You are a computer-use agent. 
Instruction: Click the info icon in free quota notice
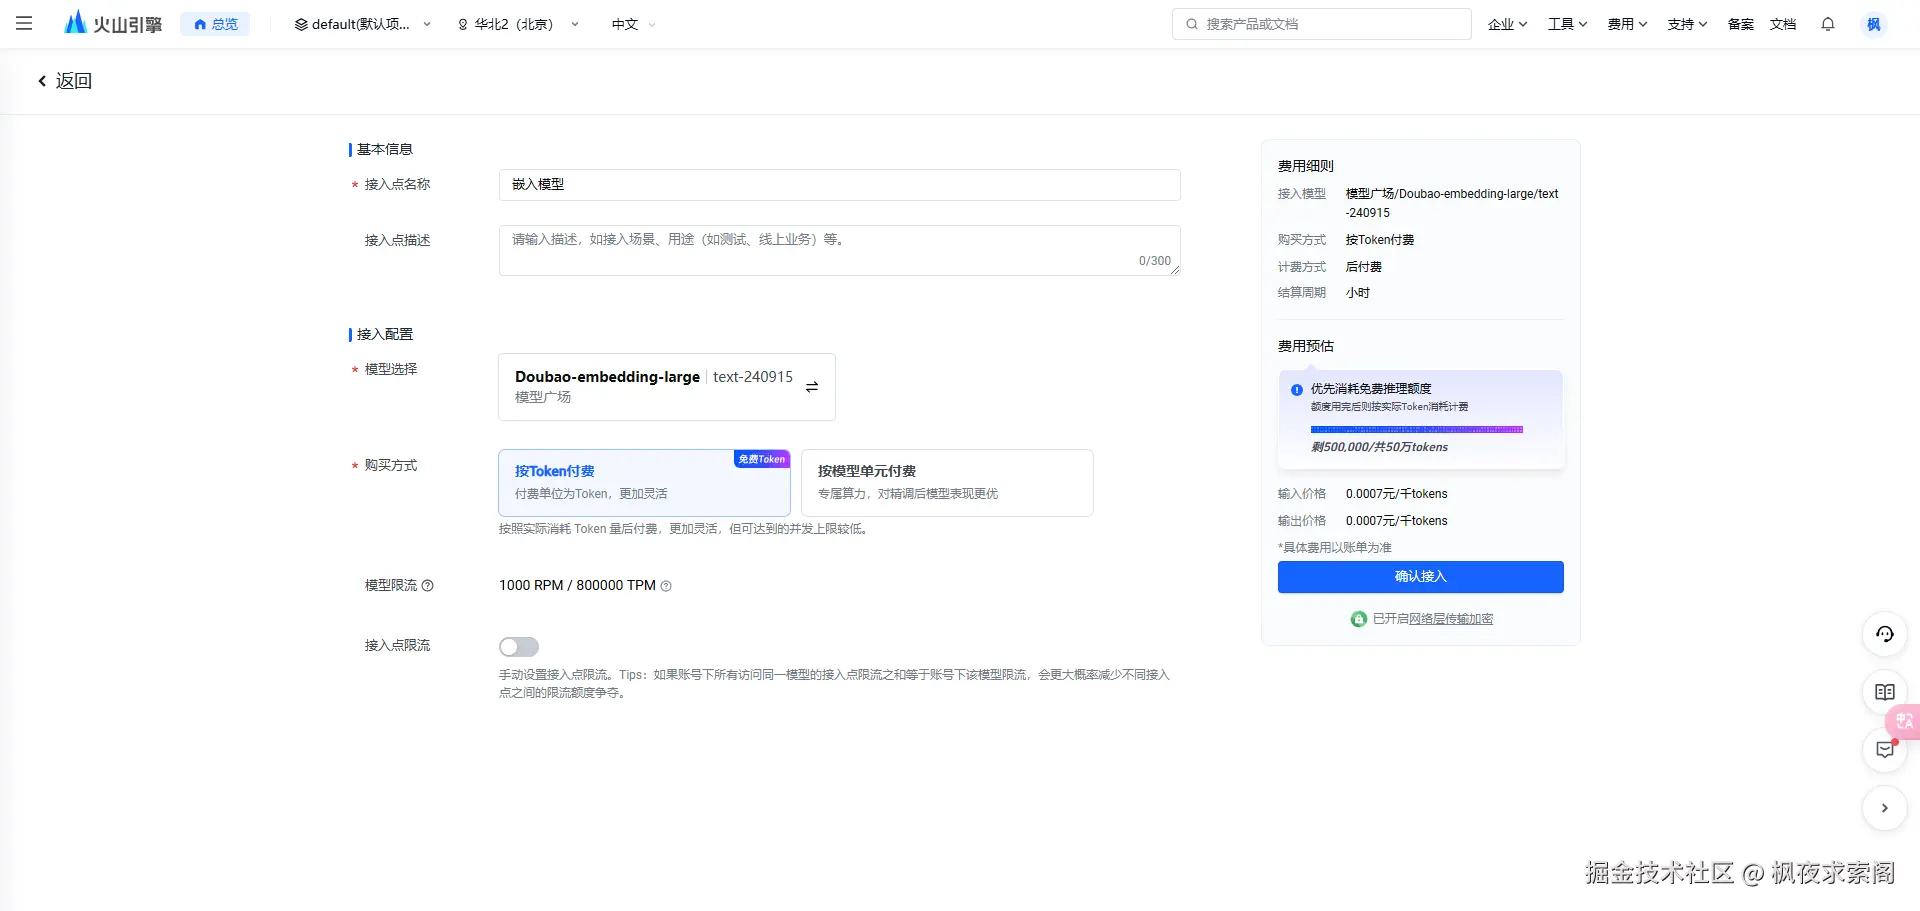click(x=1296, y=390)
